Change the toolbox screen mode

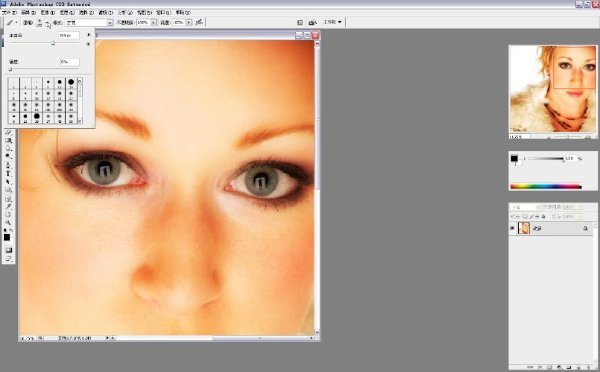[x=8, y=259]
